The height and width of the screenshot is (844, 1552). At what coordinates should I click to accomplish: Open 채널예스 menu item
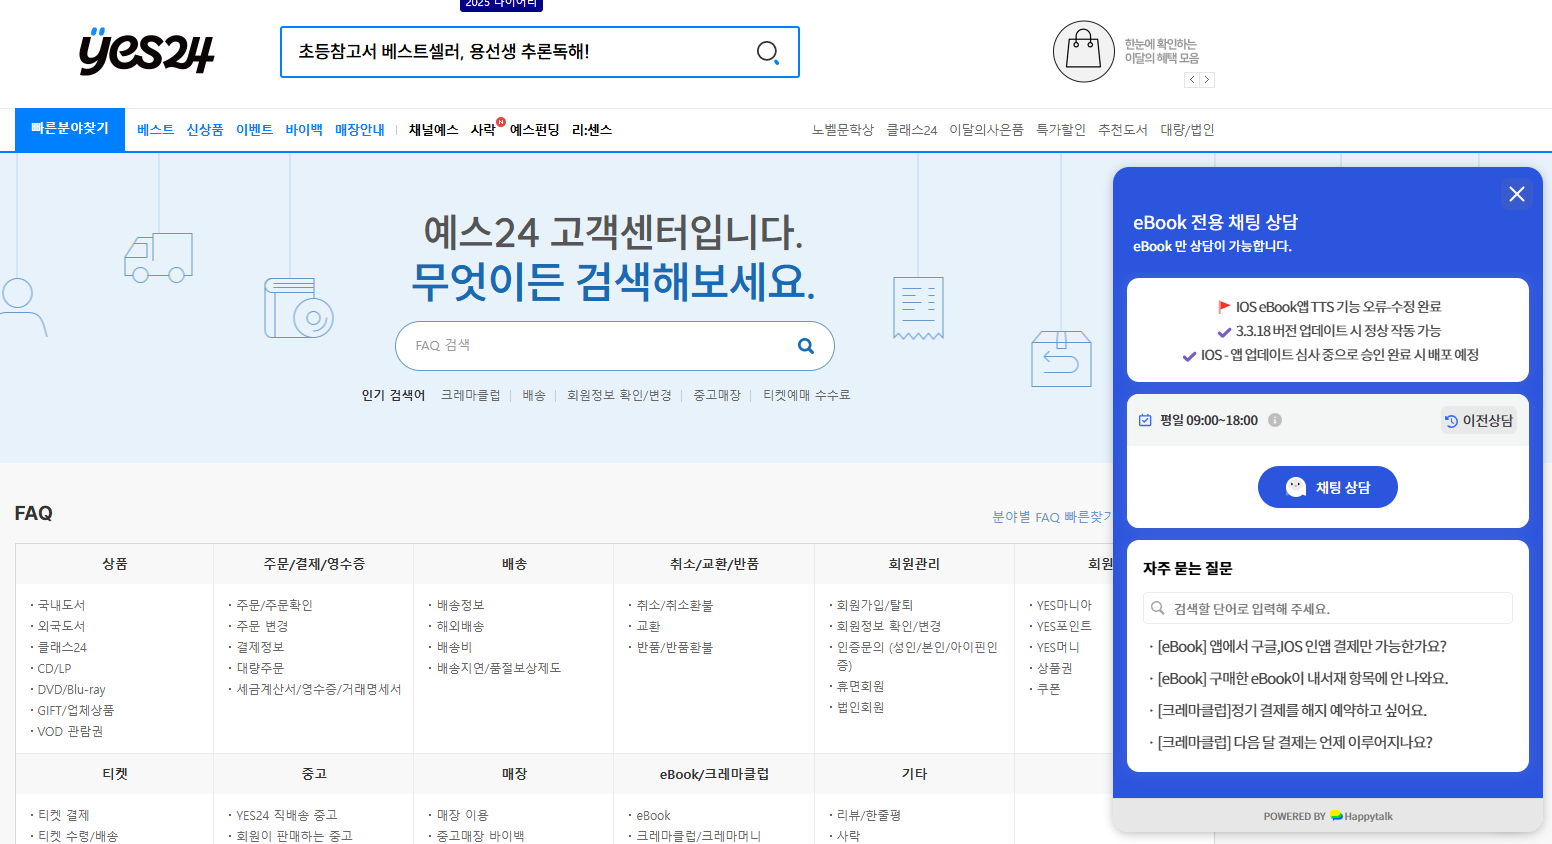pos(433,130)
